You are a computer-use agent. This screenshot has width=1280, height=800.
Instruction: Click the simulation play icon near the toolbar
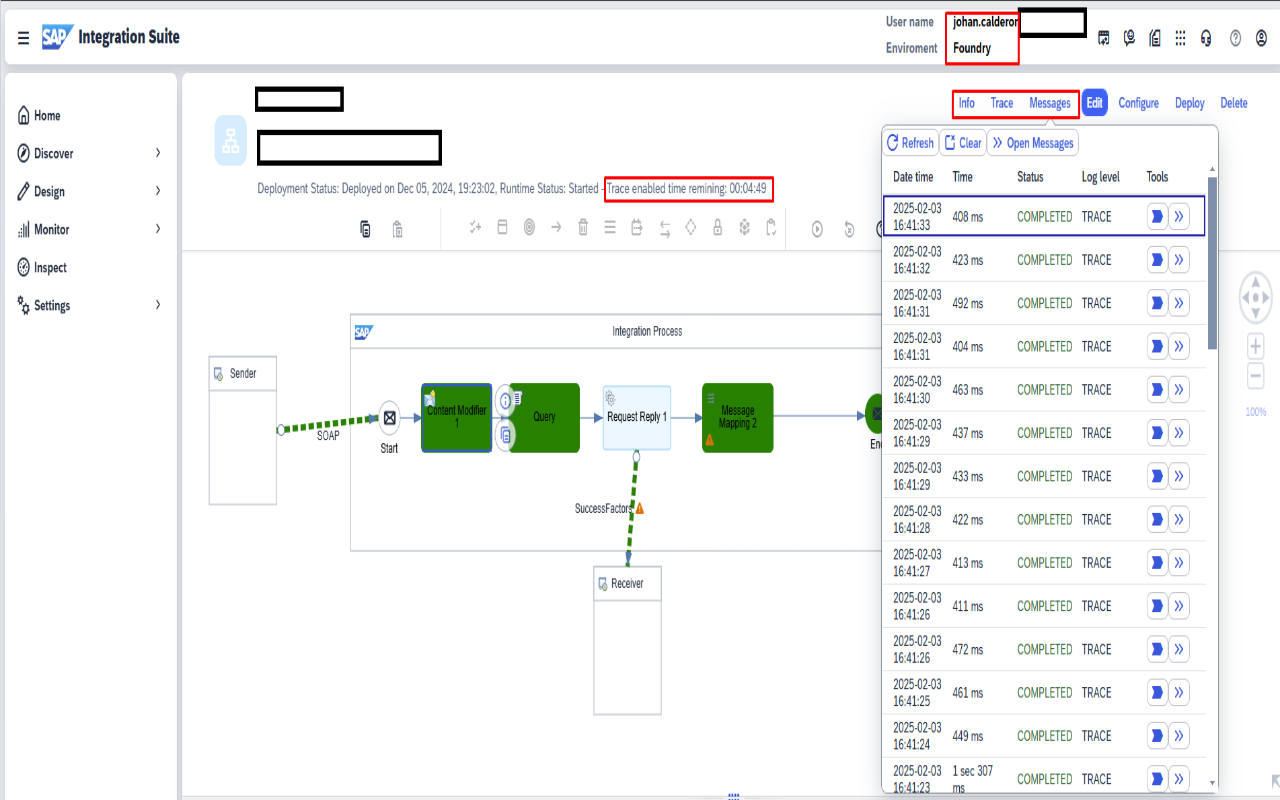click(x=817, y=228)
